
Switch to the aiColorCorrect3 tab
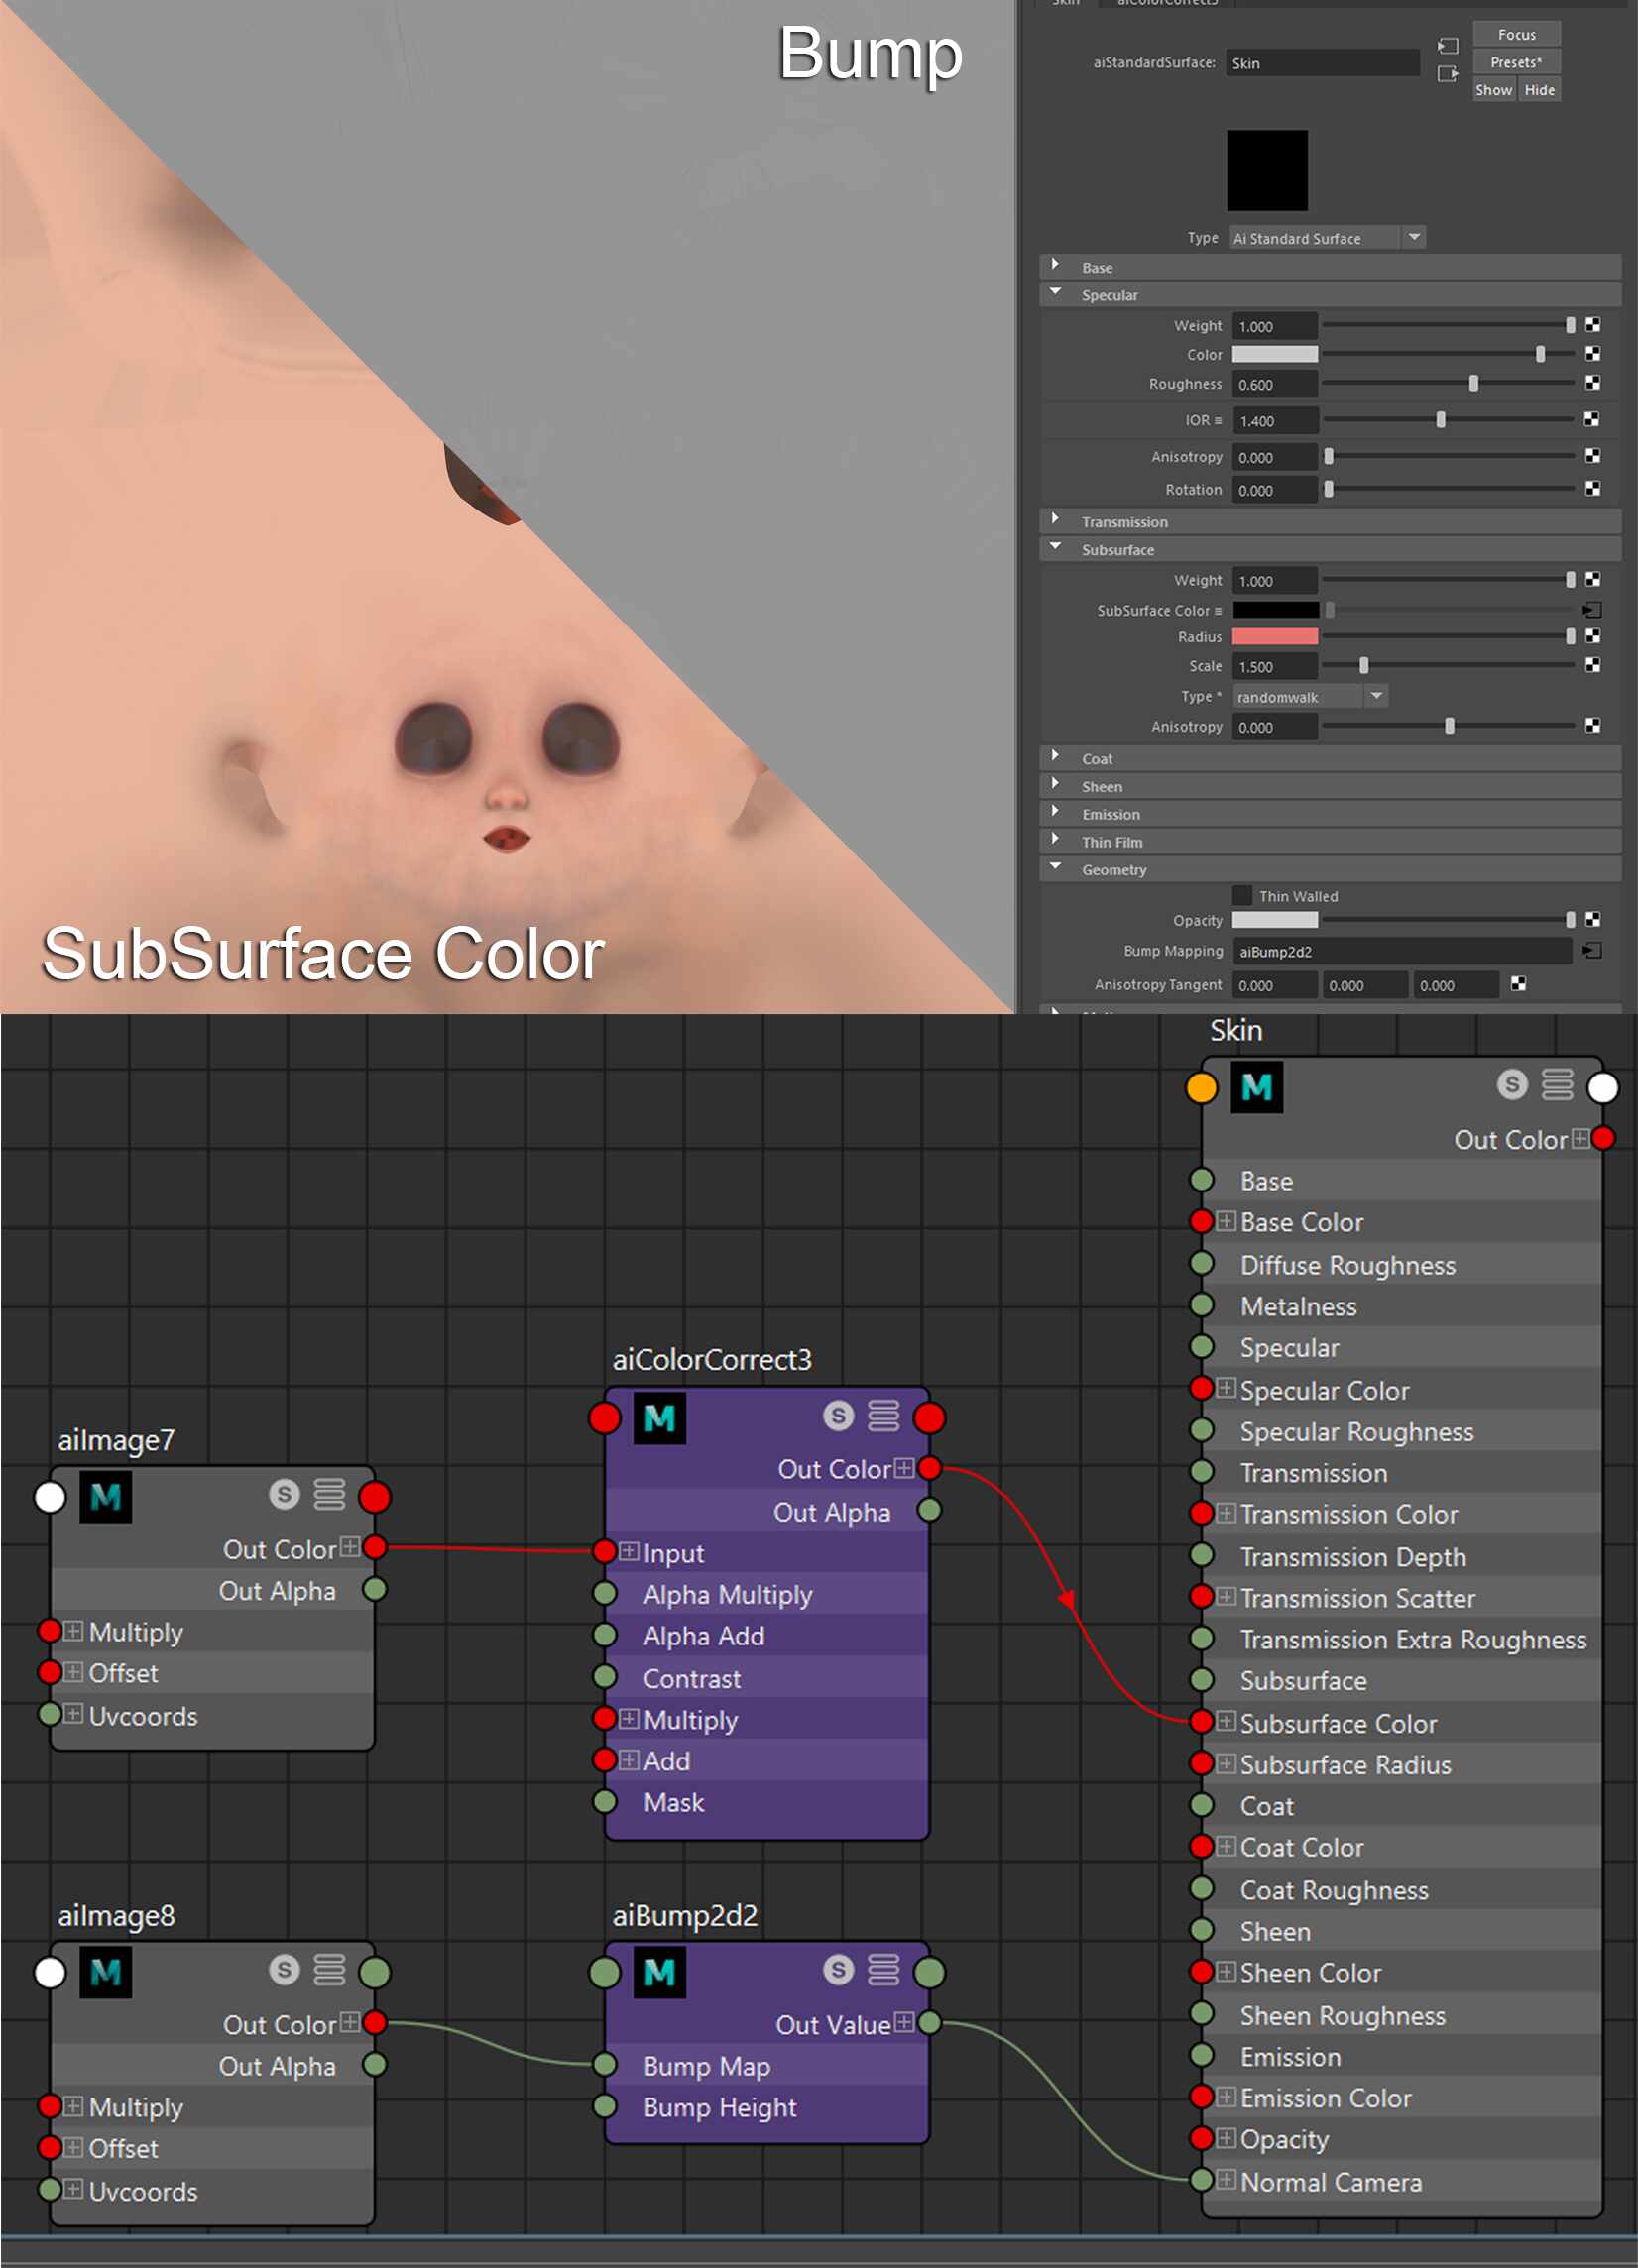1167,5
